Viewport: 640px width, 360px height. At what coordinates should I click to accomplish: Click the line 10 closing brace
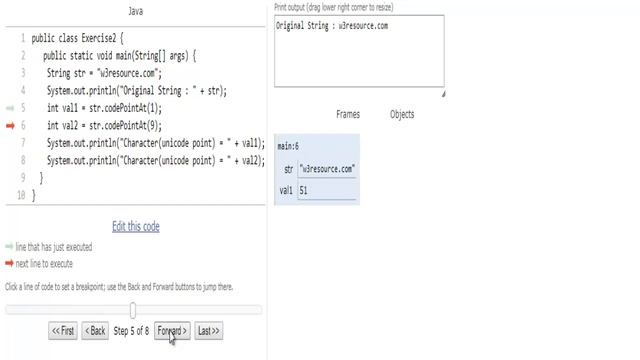click(33, 196)
